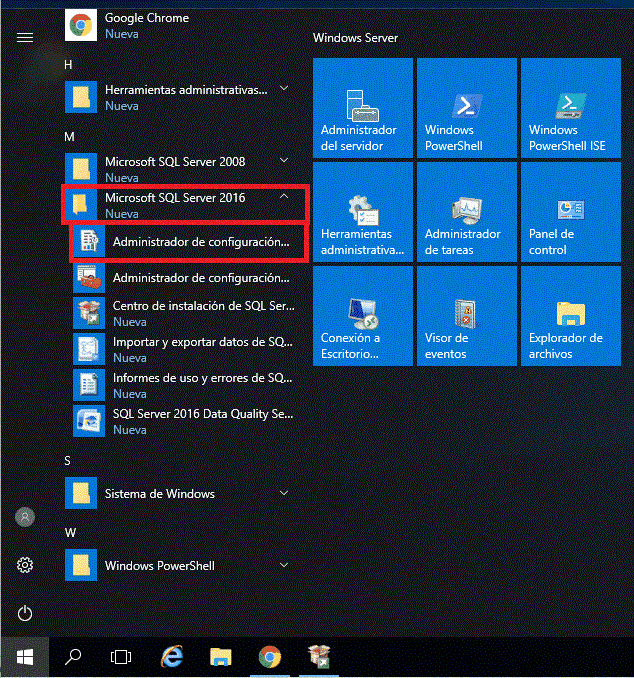
Task: Open the Windows PowerShell ISE tile
Action: pyautogui.click(x=571, y=108)
